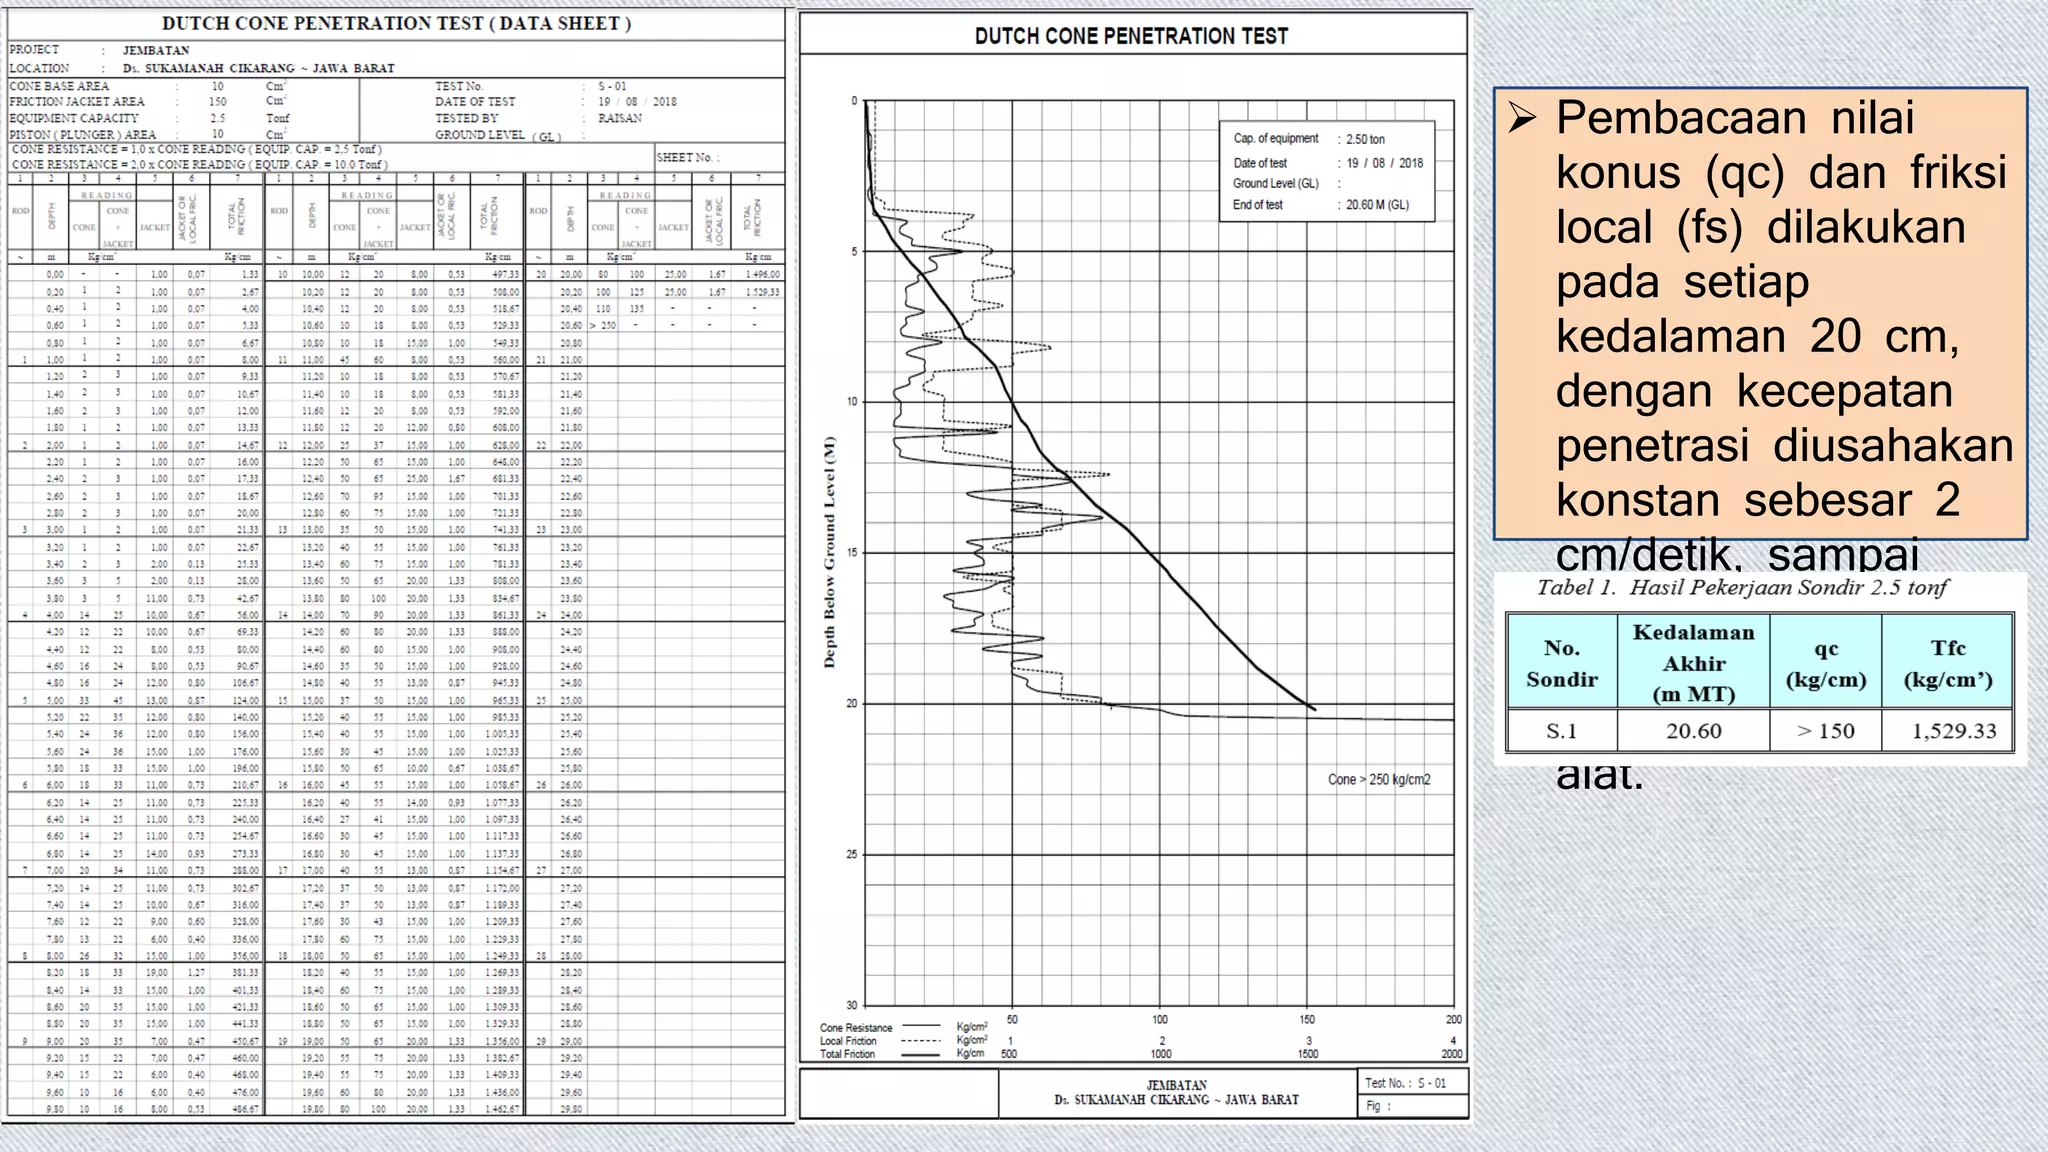Click the 'qc (kg/cm)' header cell
This screenshot has height=1152, width=2048.
click(1825, 663)
